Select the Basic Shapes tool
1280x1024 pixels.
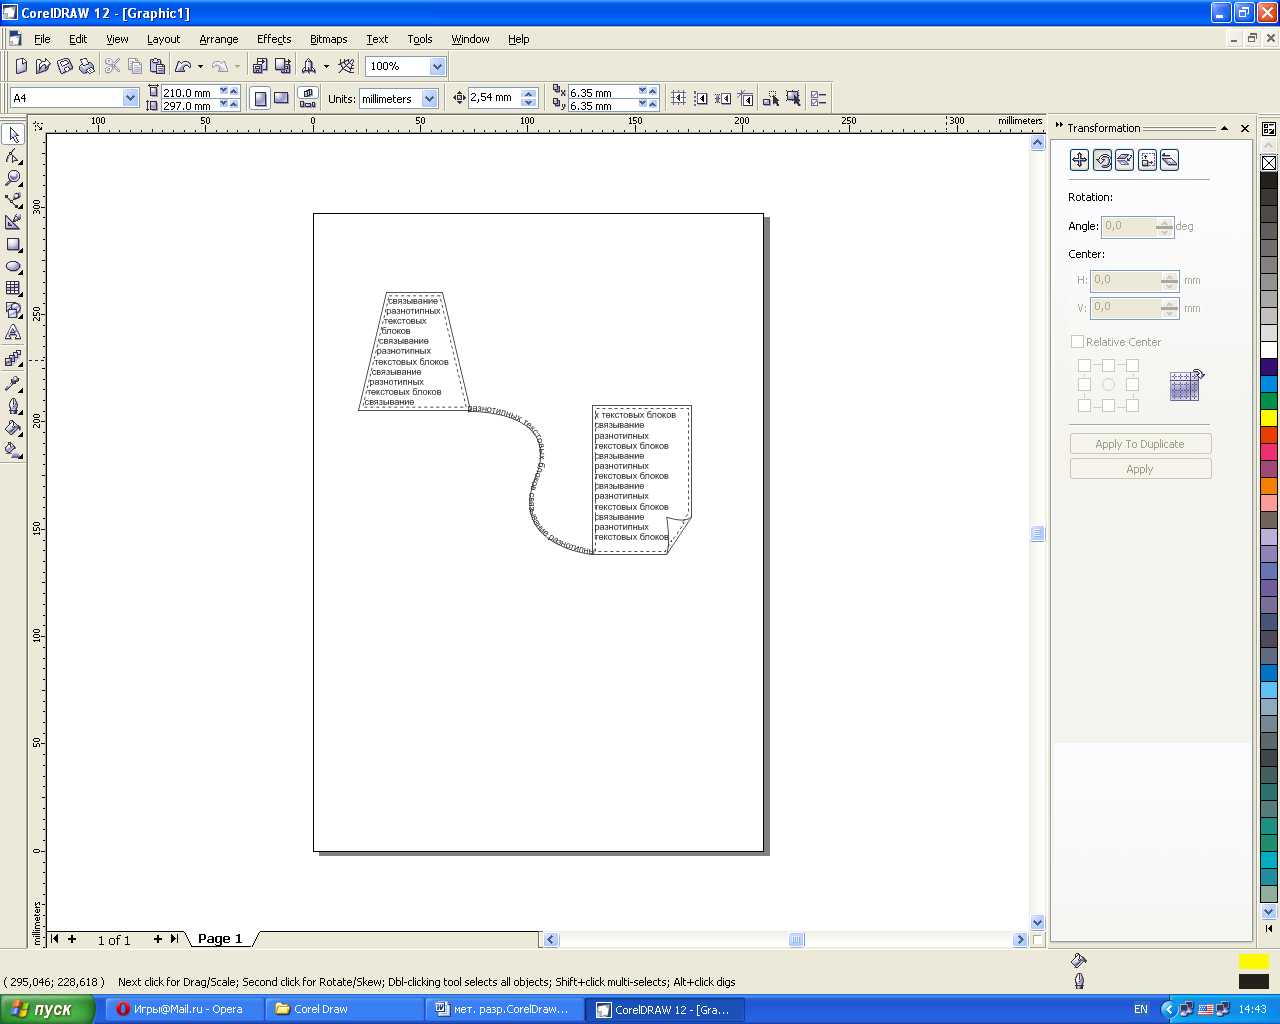pyautogui.click(x=13, y=311)
